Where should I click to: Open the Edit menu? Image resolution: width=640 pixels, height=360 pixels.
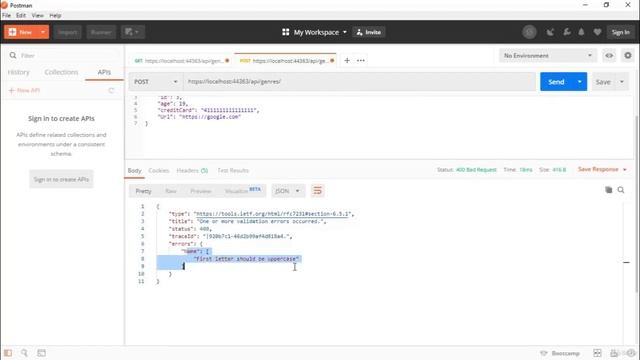[21, 16]
